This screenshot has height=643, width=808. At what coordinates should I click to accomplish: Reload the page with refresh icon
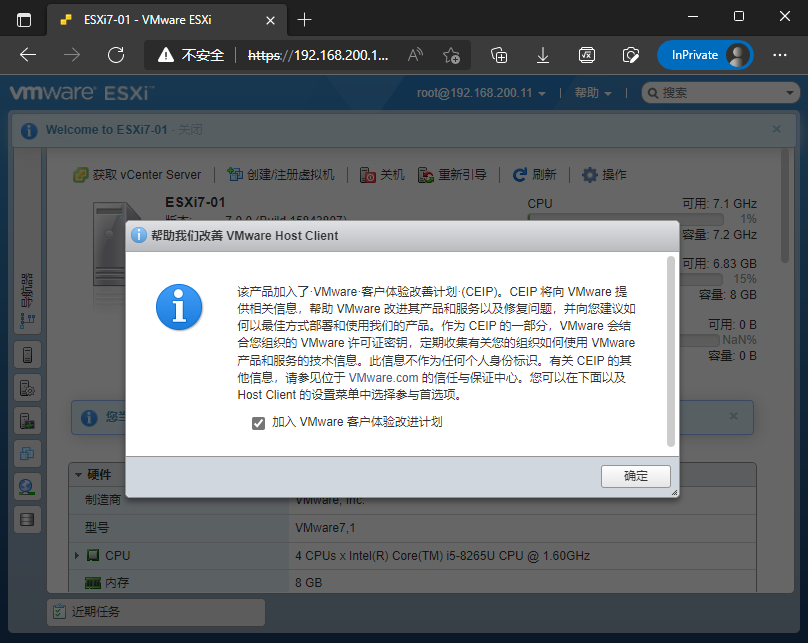(x=116, y=55)
